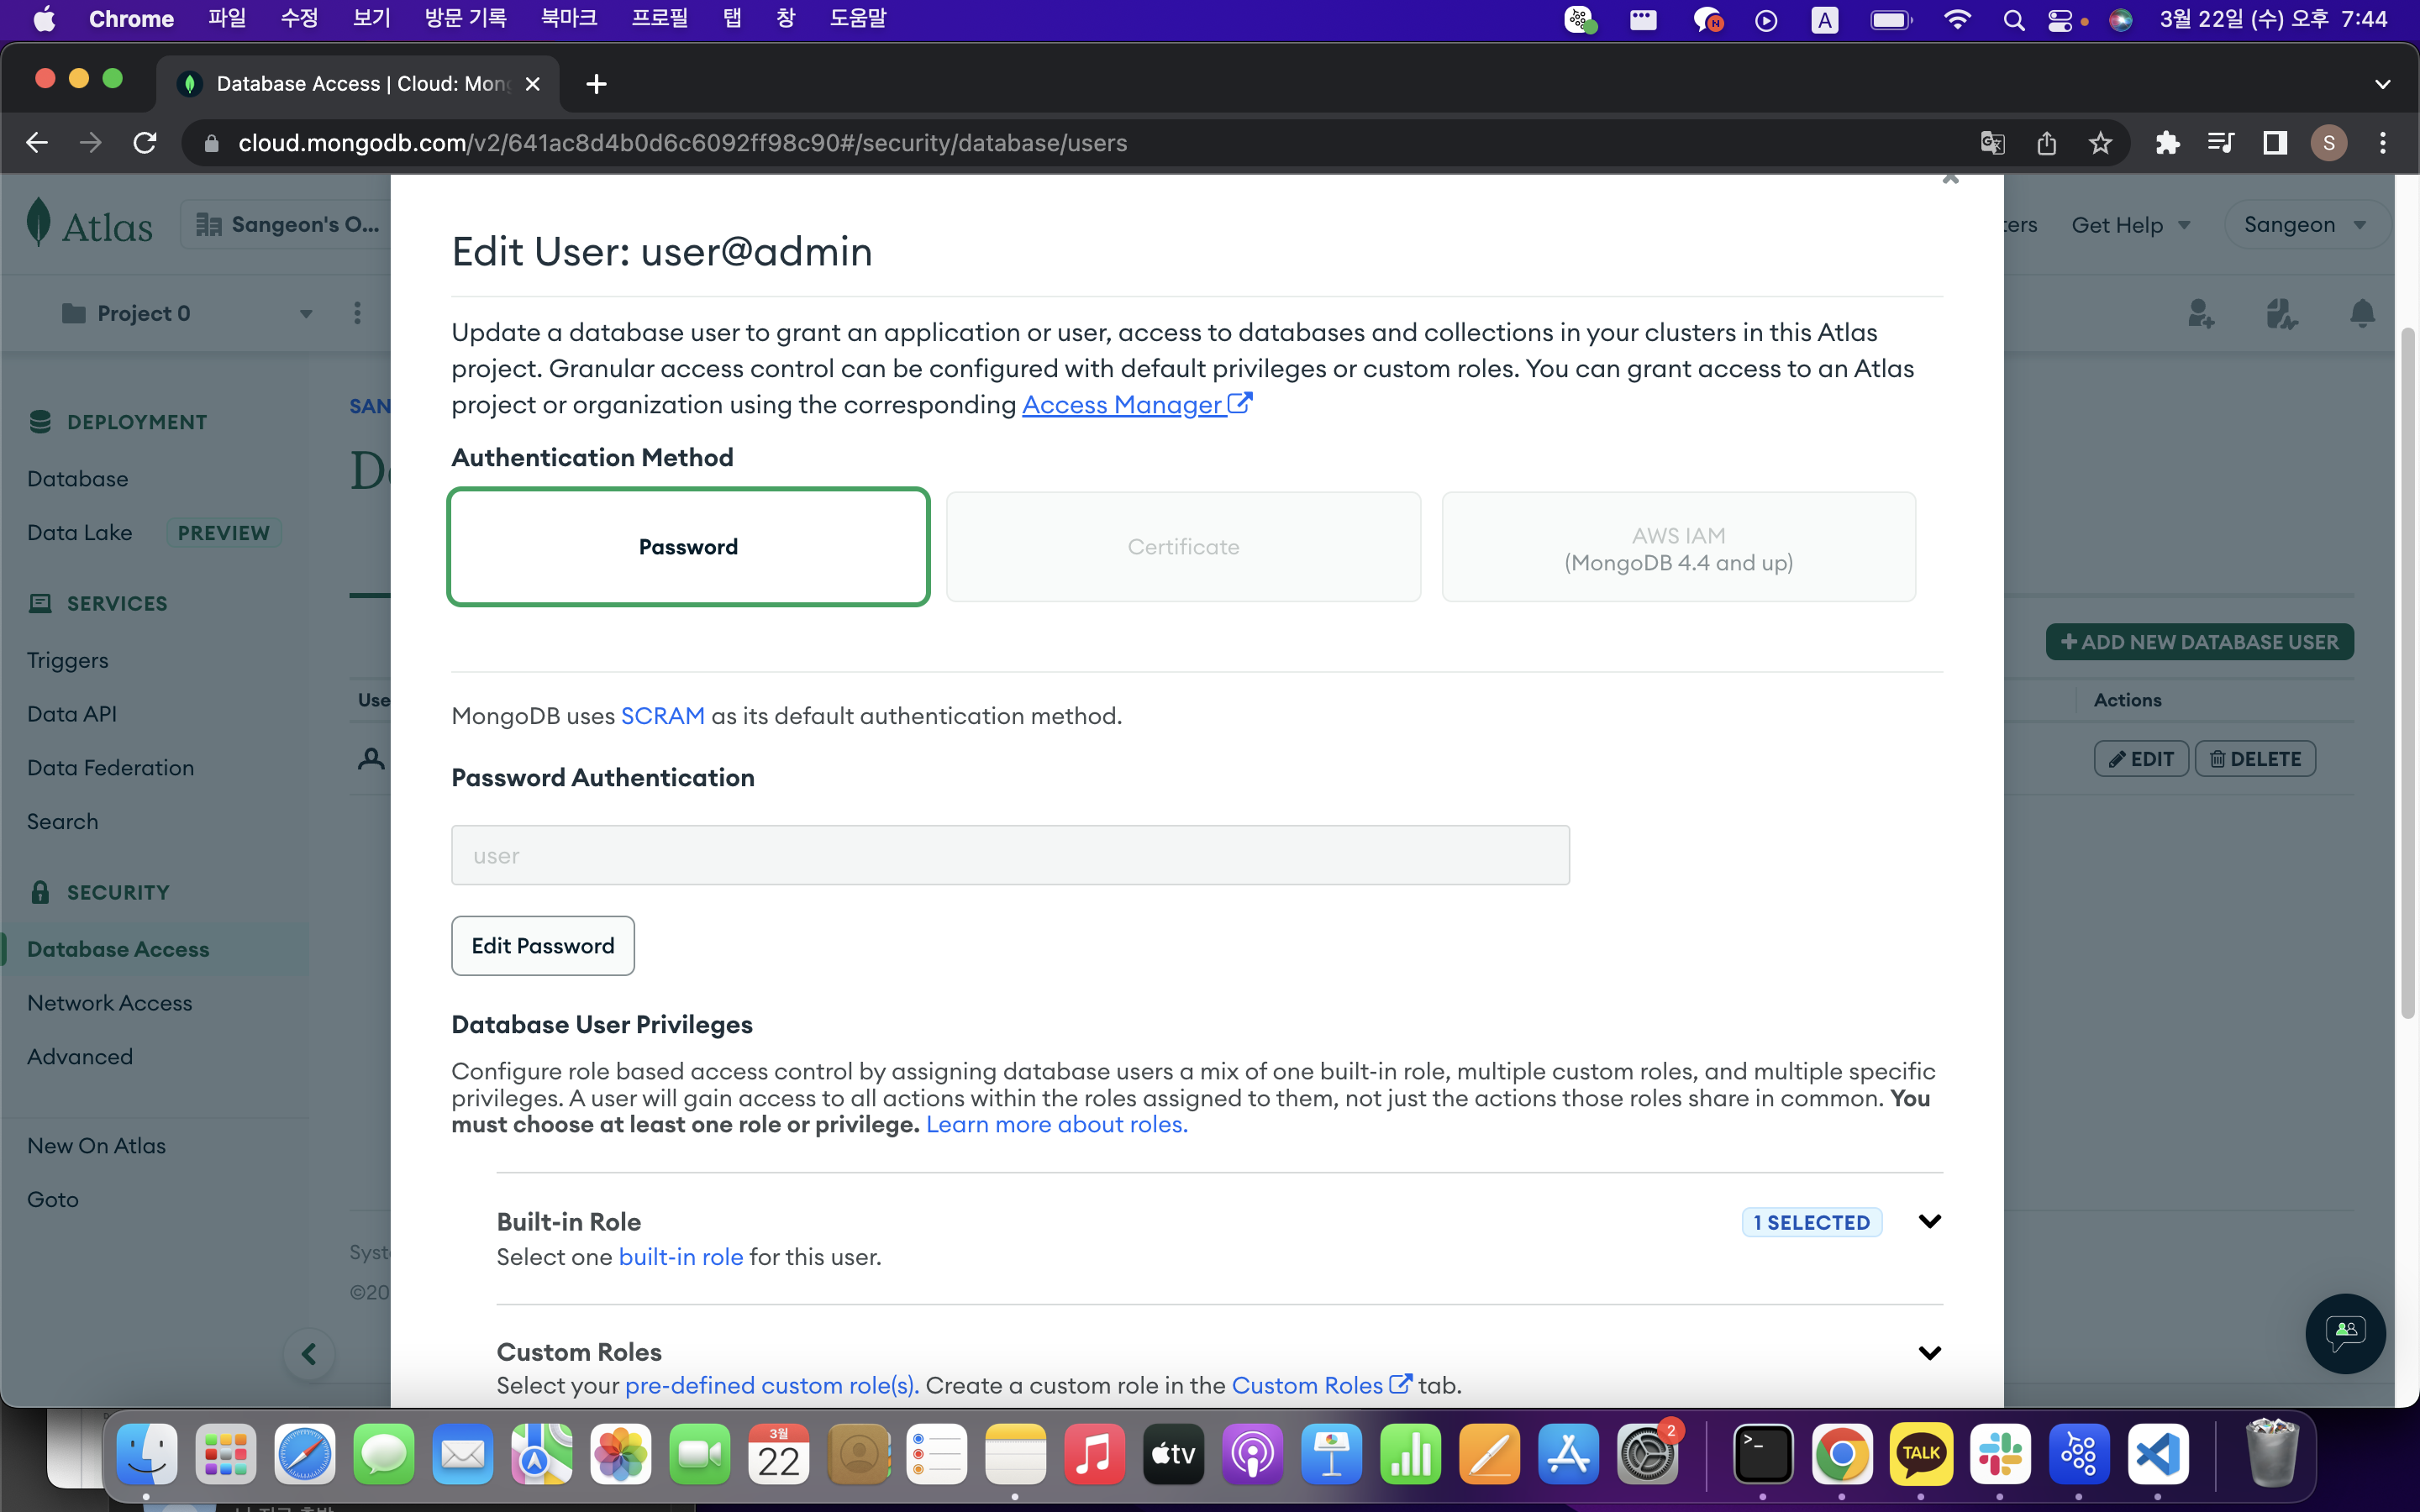Click the EDIT user button
Image resolution: width=2420 pixels, height=1512 pixels.
[2141, 759]
